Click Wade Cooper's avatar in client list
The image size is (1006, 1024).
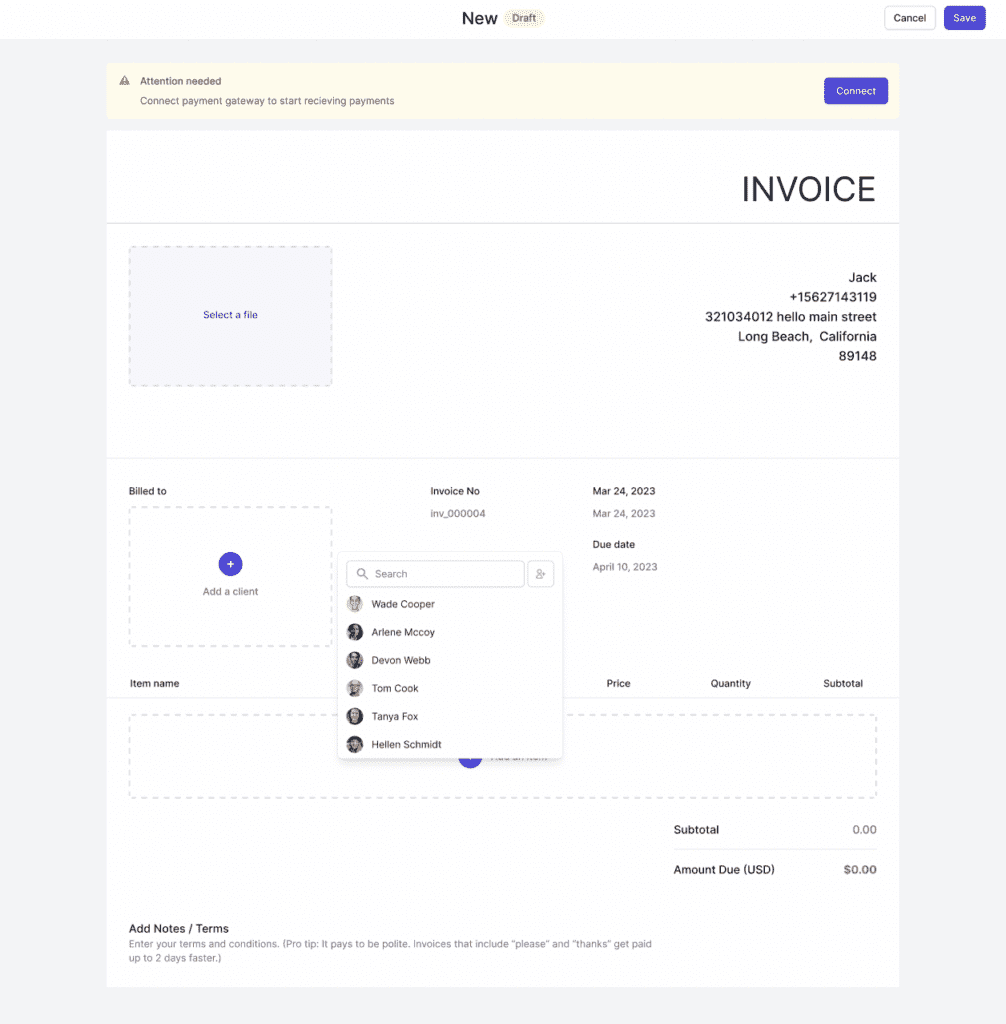(355, 604)
